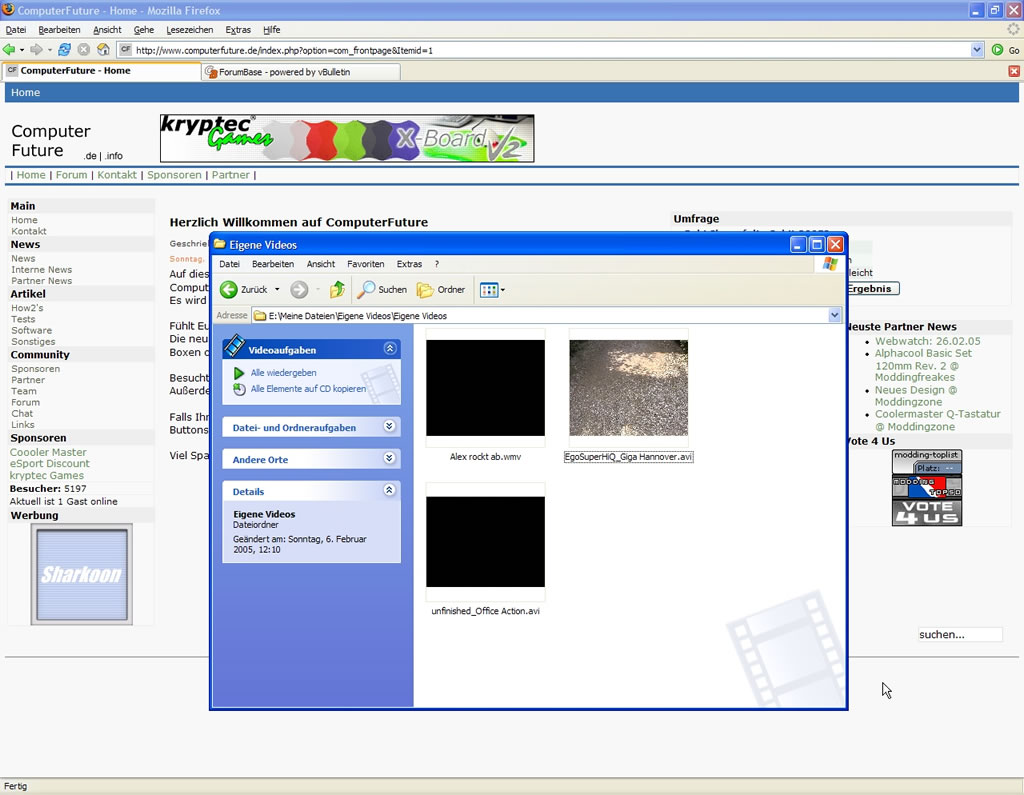Click the green Go button icon
The height and width of the screenshot is (795, 1024).
[997, 50]
